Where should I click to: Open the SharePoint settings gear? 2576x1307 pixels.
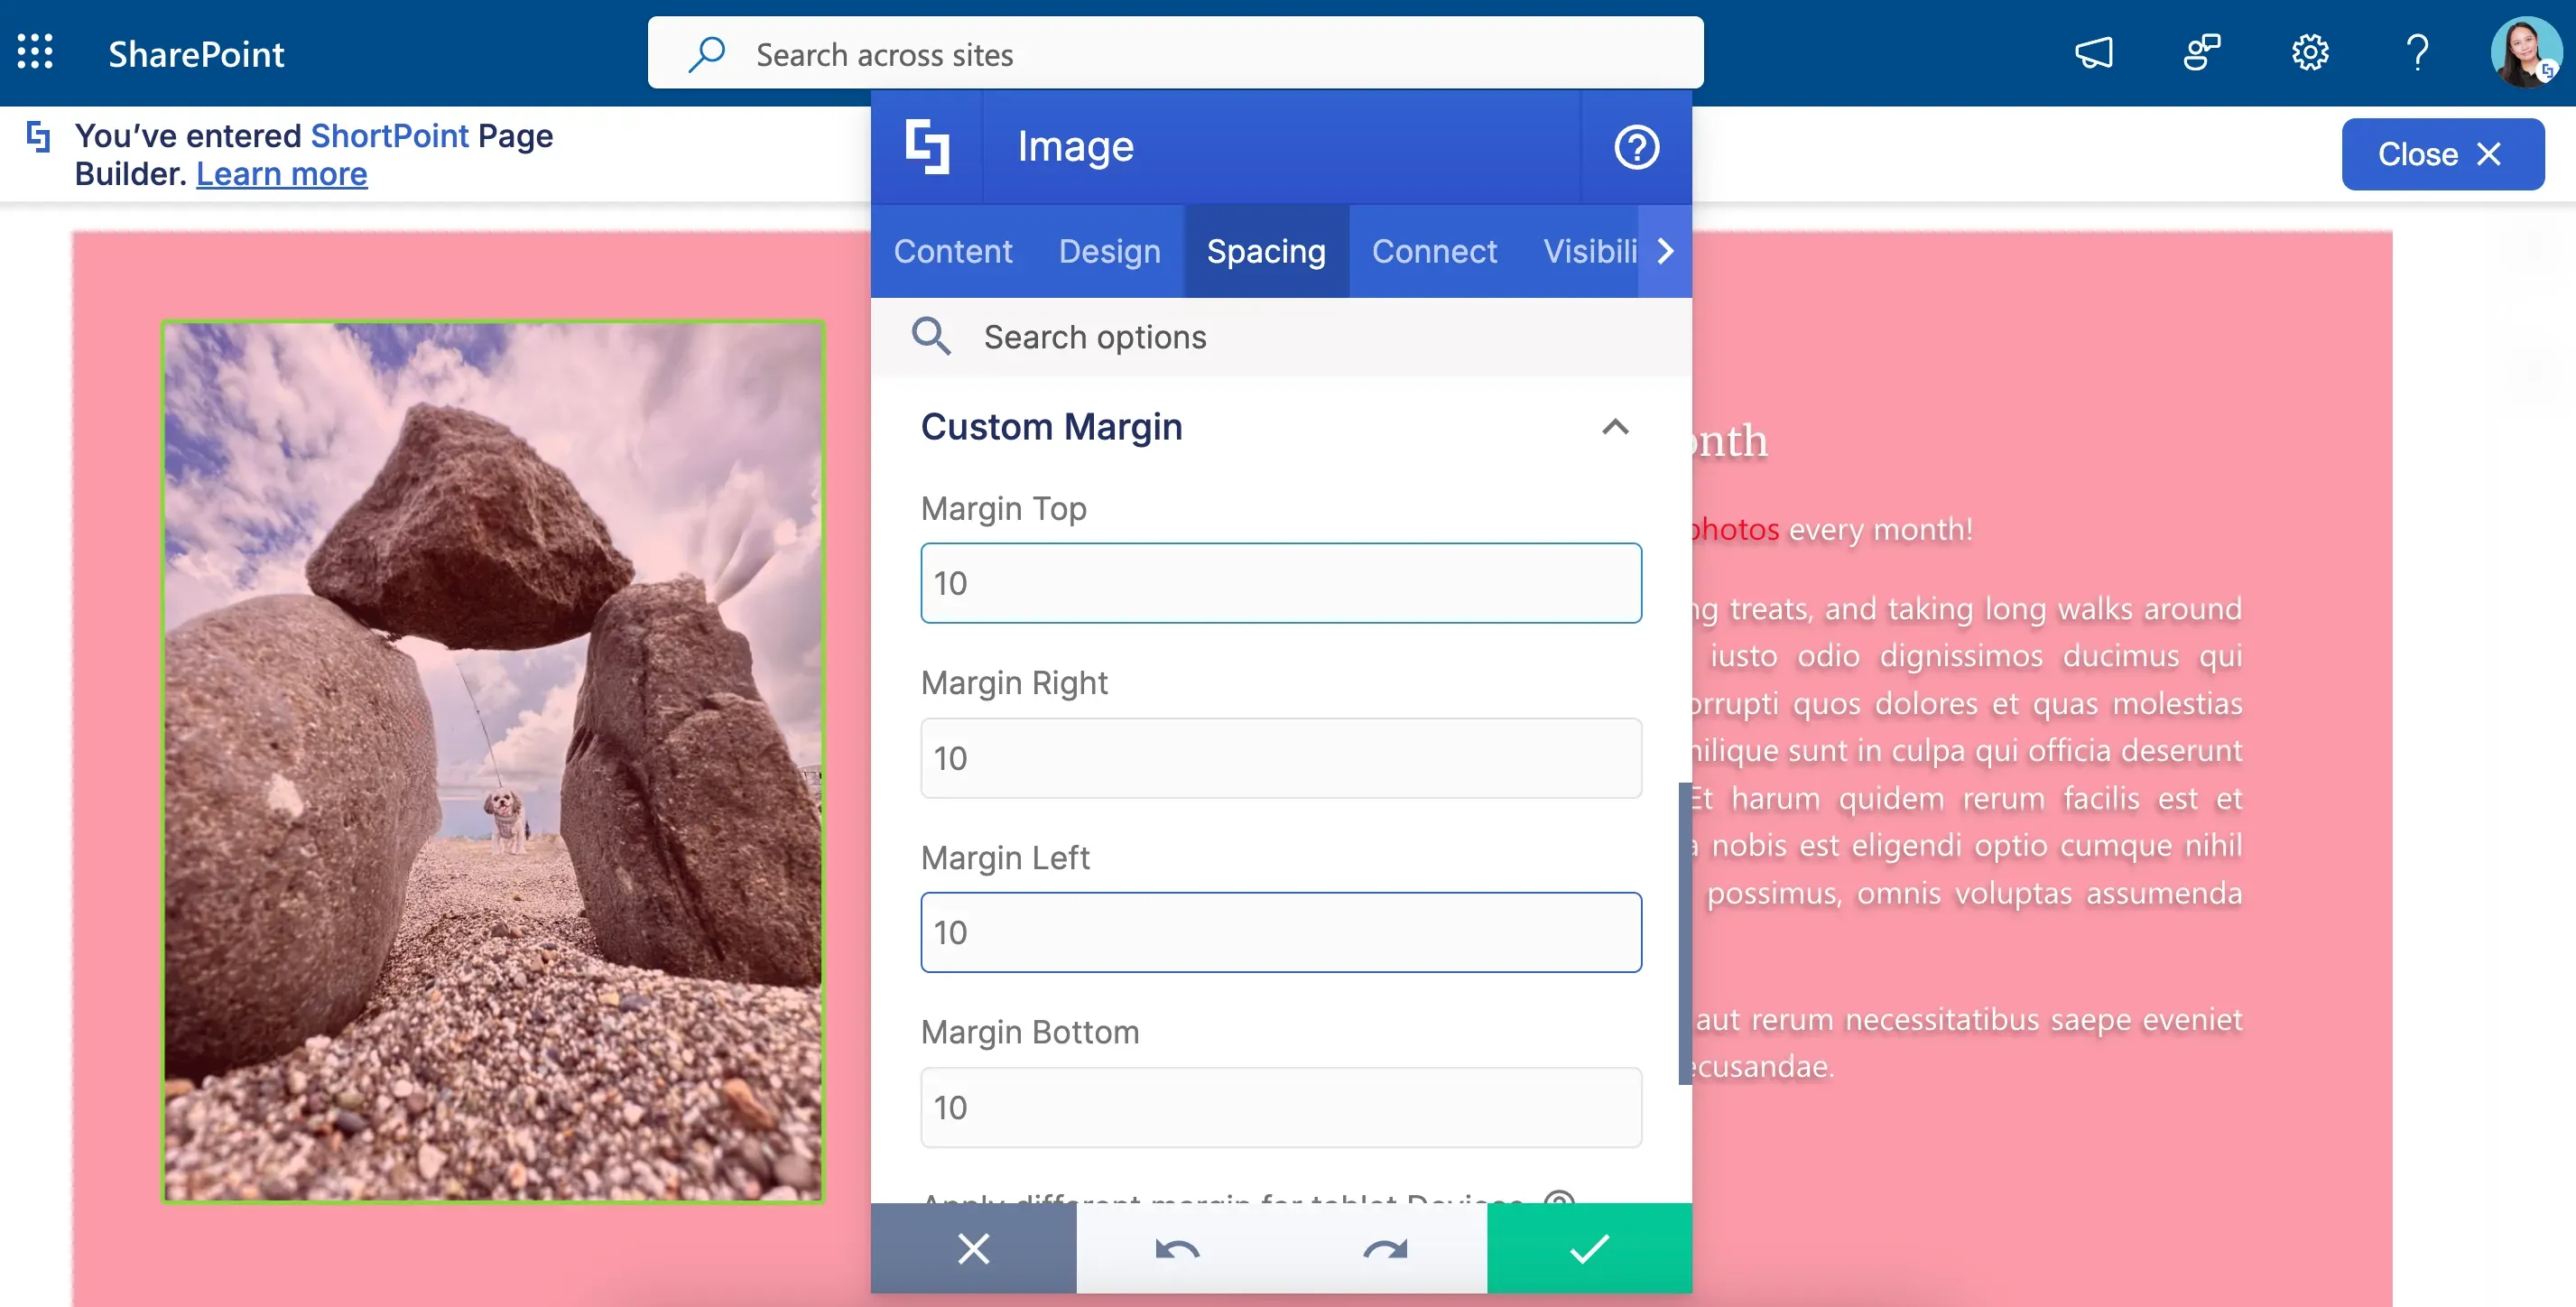[2309, 52]
